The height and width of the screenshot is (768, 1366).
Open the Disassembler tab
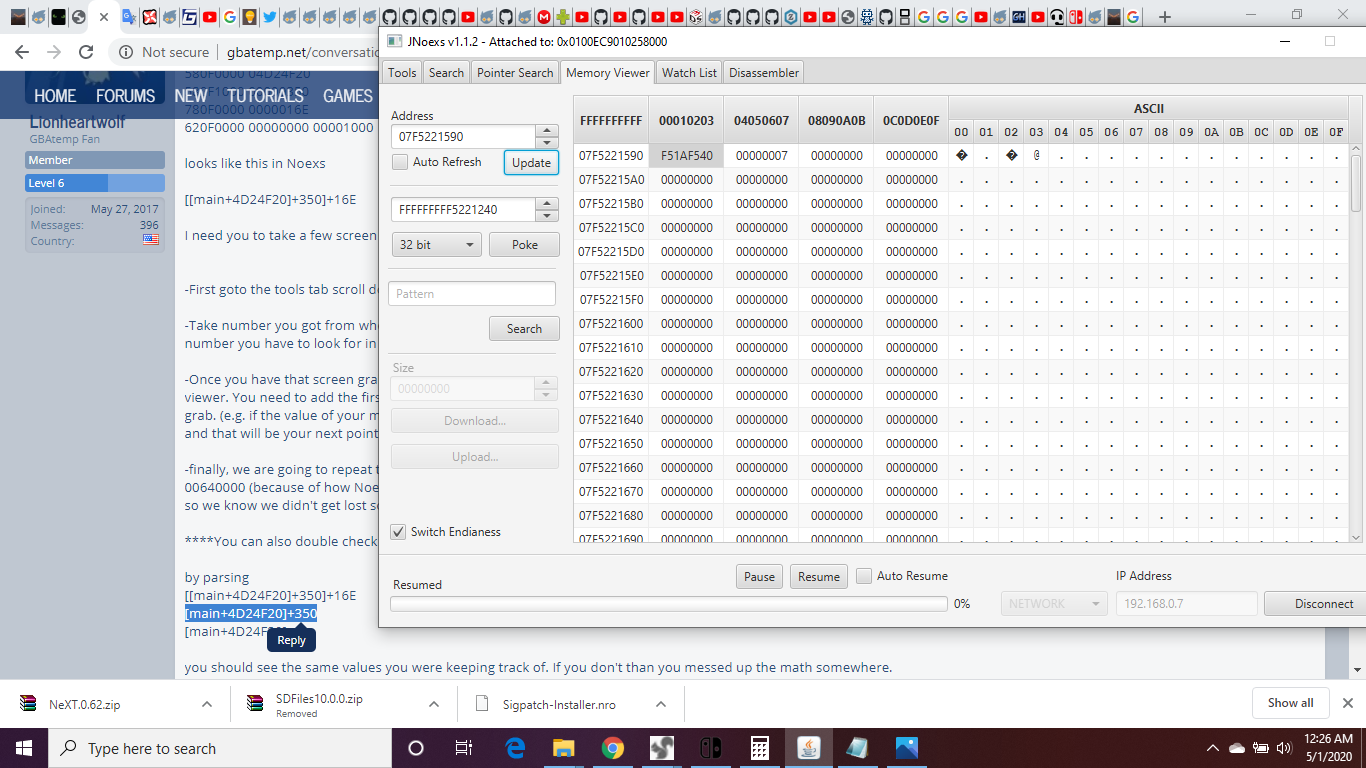coord(764,73)
